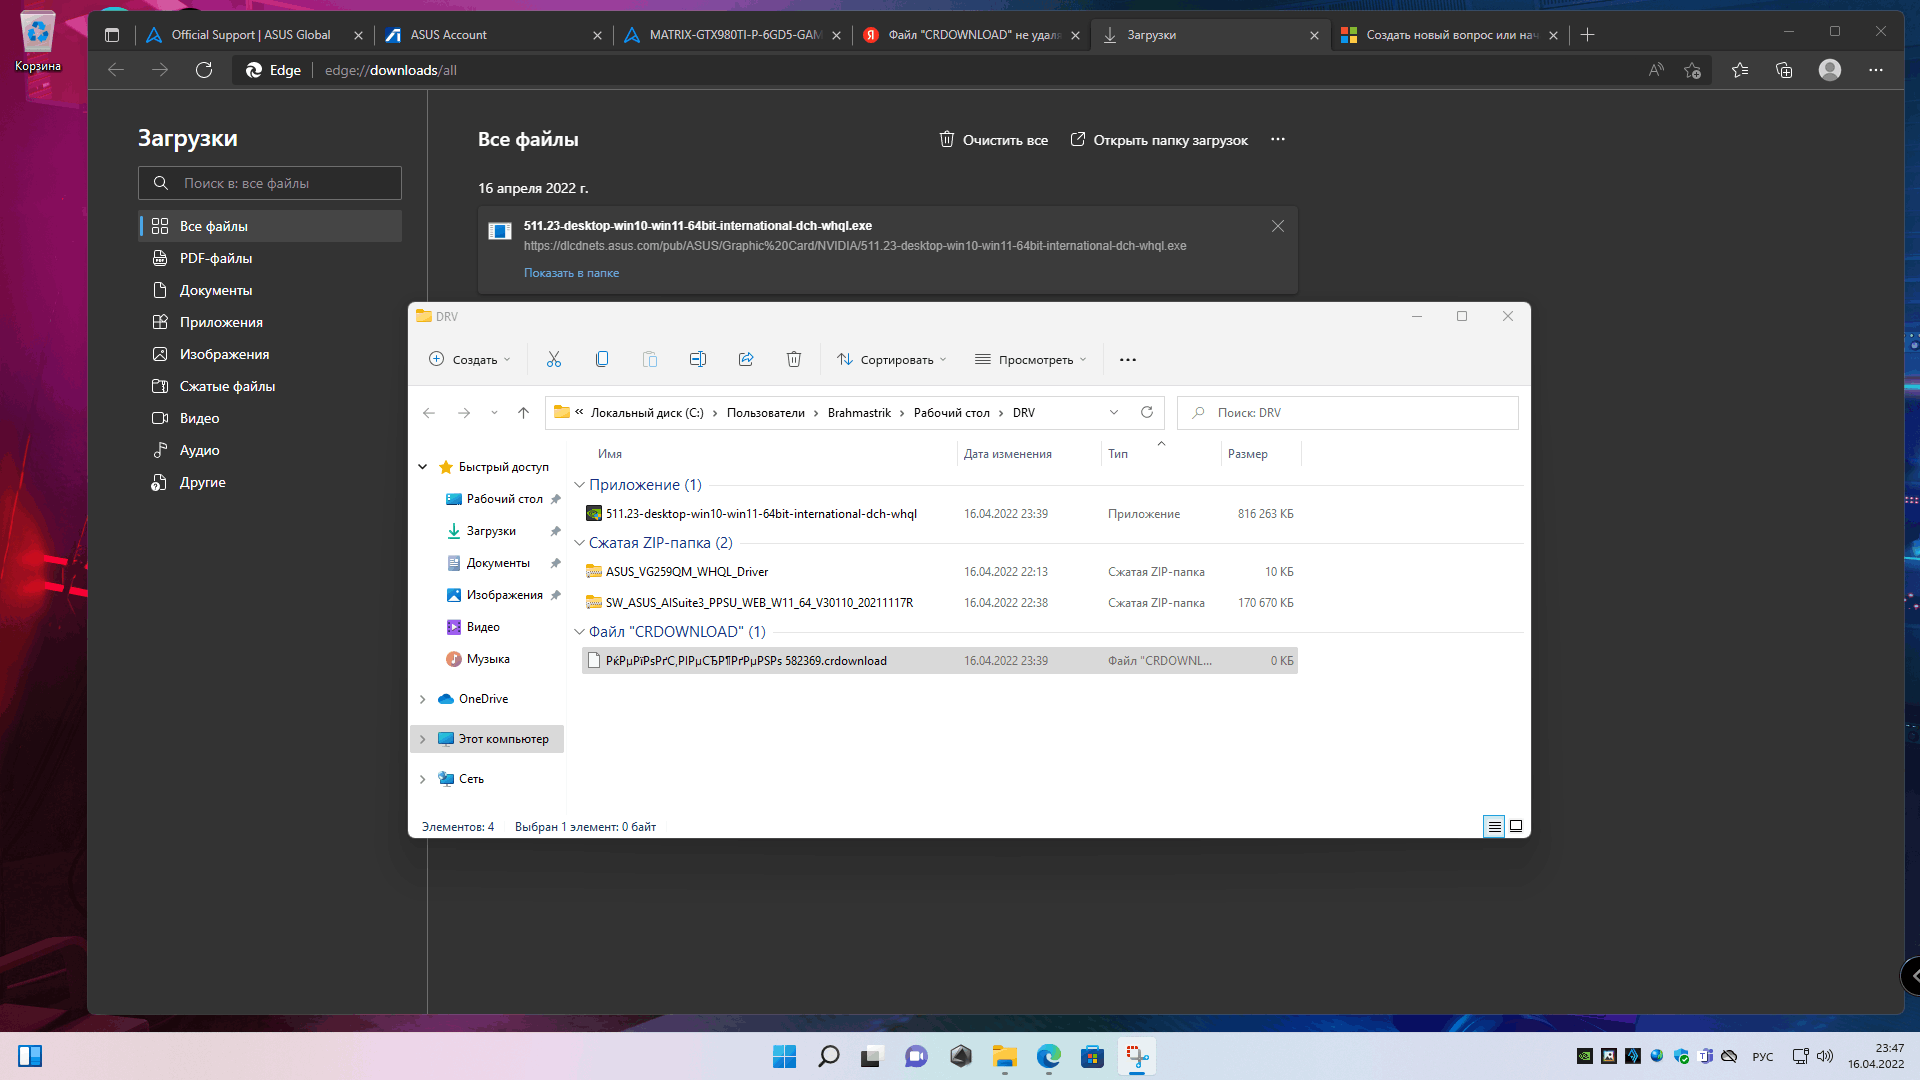Viewport: 1920px width, 1080px height.
Task: Switch Explorer to large thumbnails view icon
Action: (x=1516, y=826)
